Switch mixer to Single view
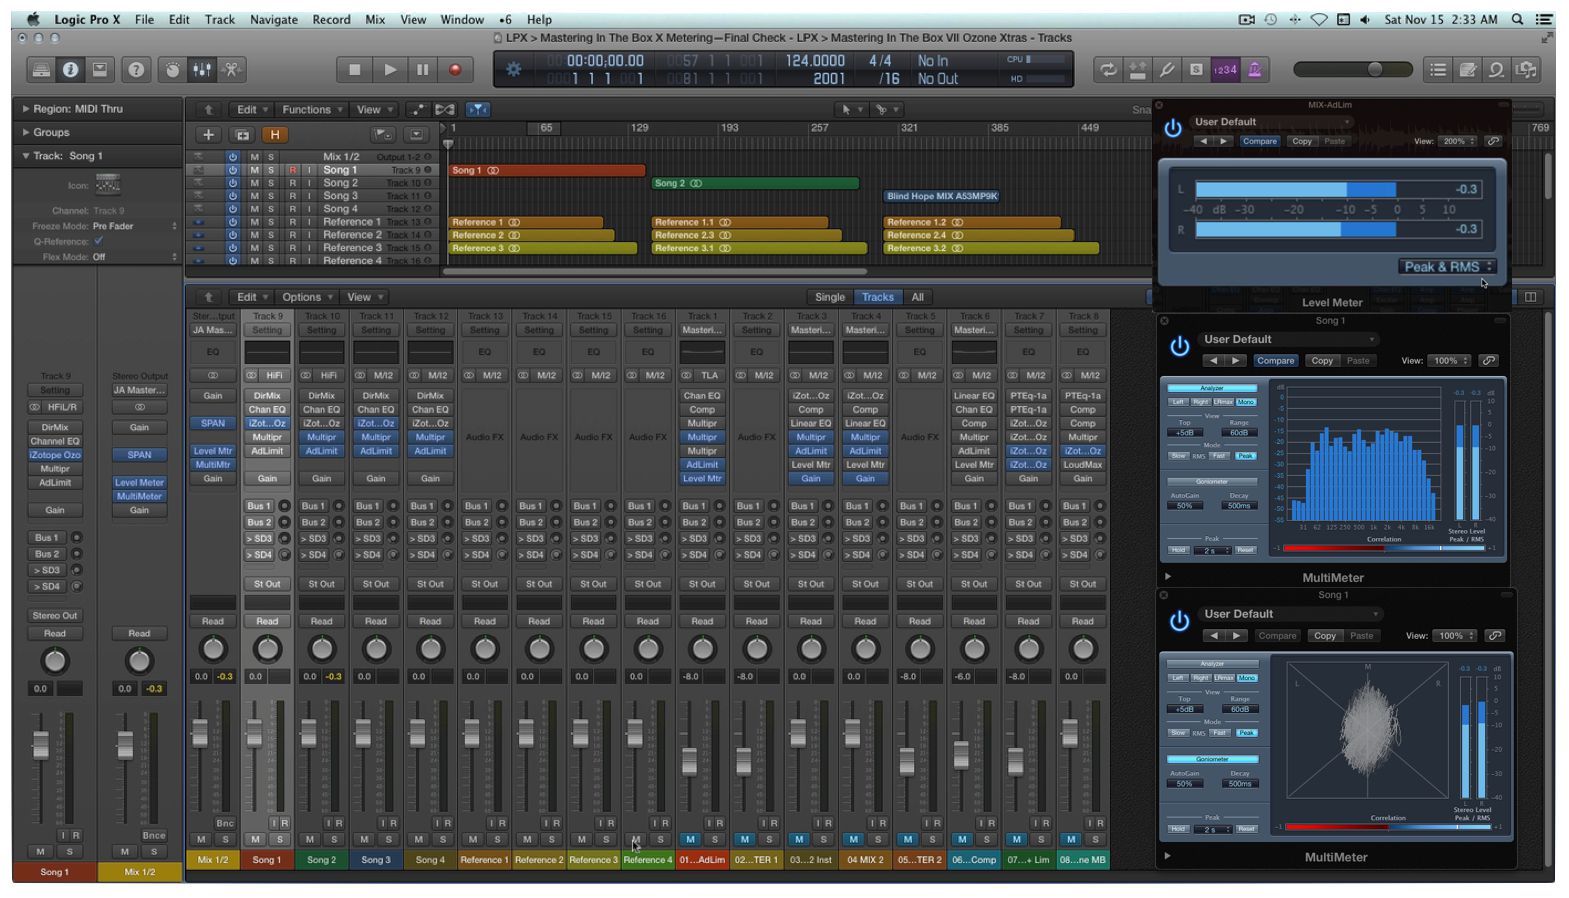The width and height of the screenshot is (1569, 898). pos(829,297)
